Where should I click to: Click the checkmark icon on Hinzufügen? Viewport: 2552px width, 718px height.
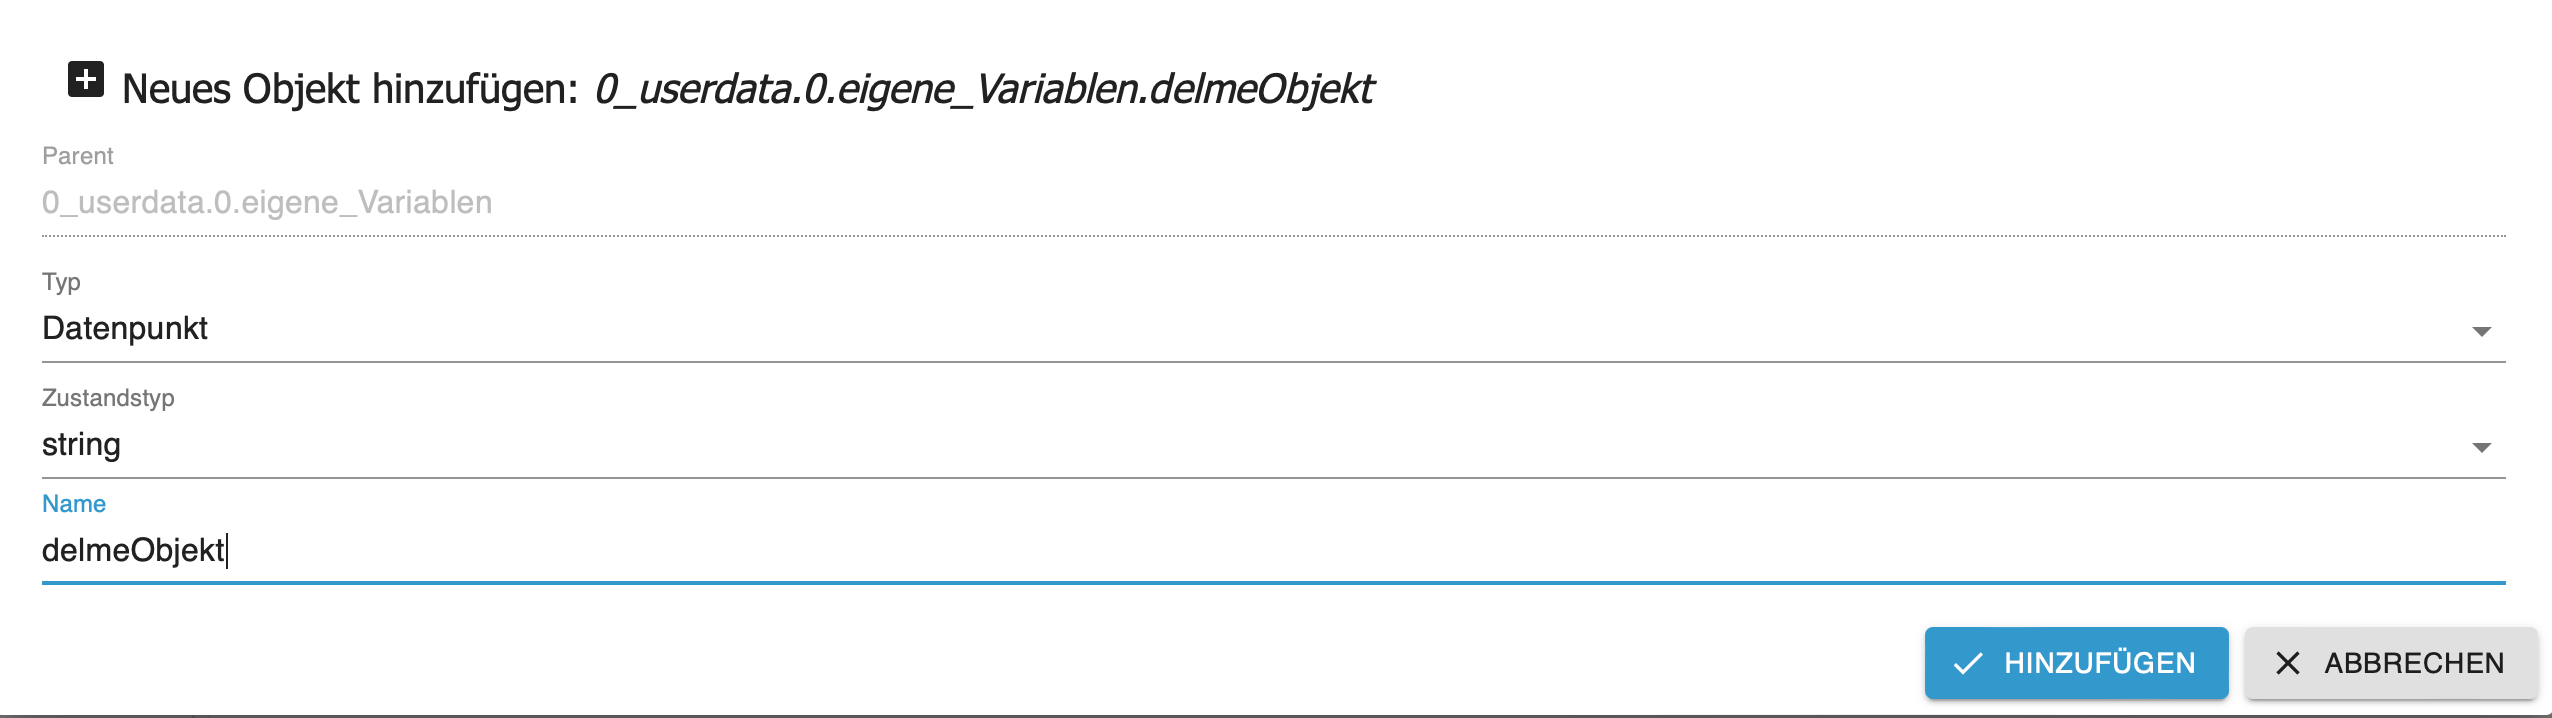click(x=1967, y=663)
